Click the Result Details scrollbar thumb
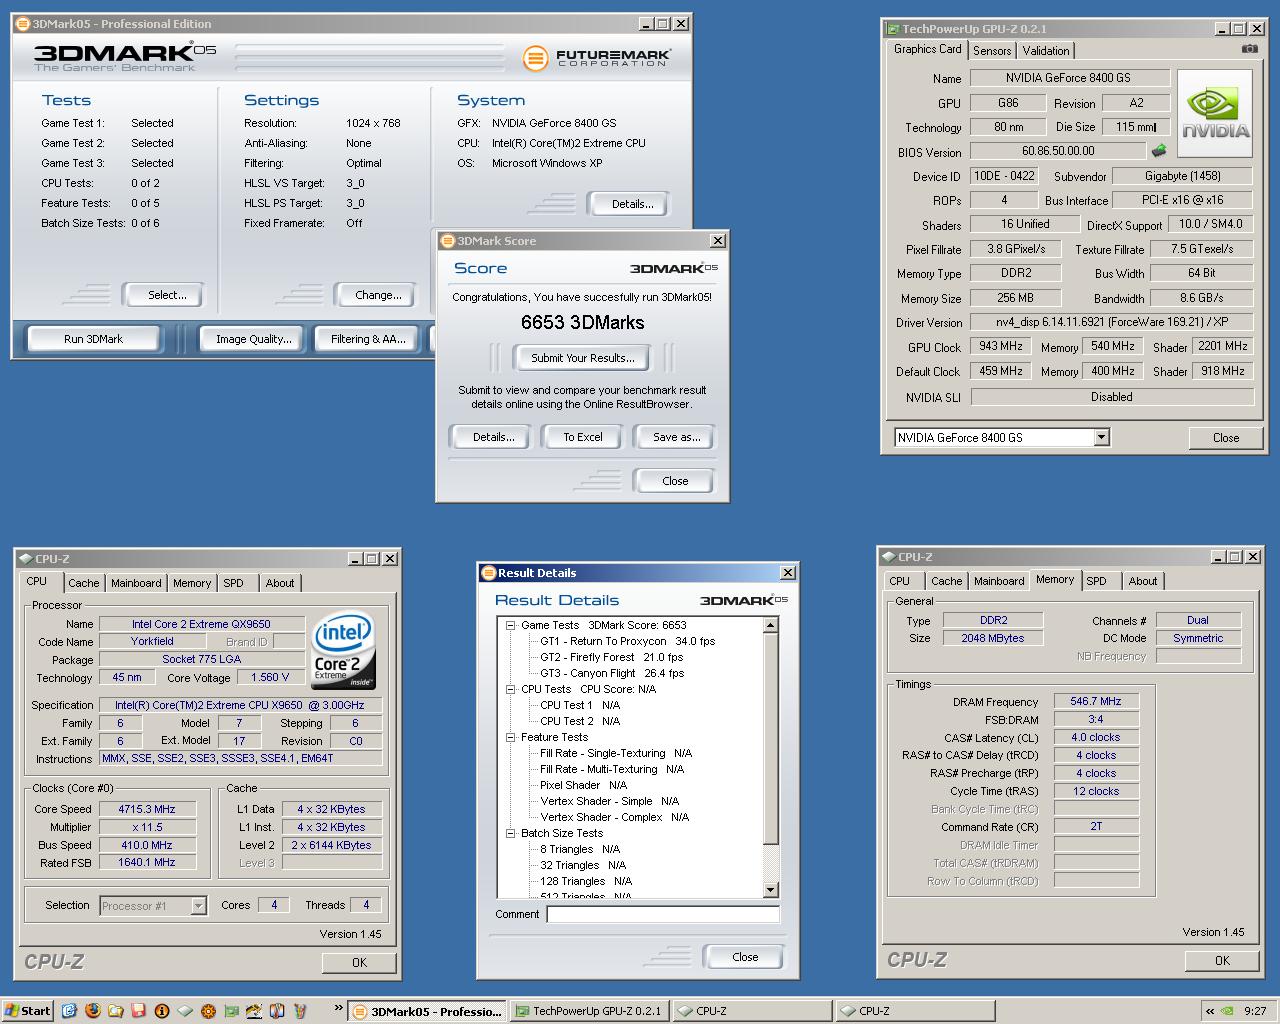Image resolution: width=1280 pixels, height=1024 pixels. (770, 738)
